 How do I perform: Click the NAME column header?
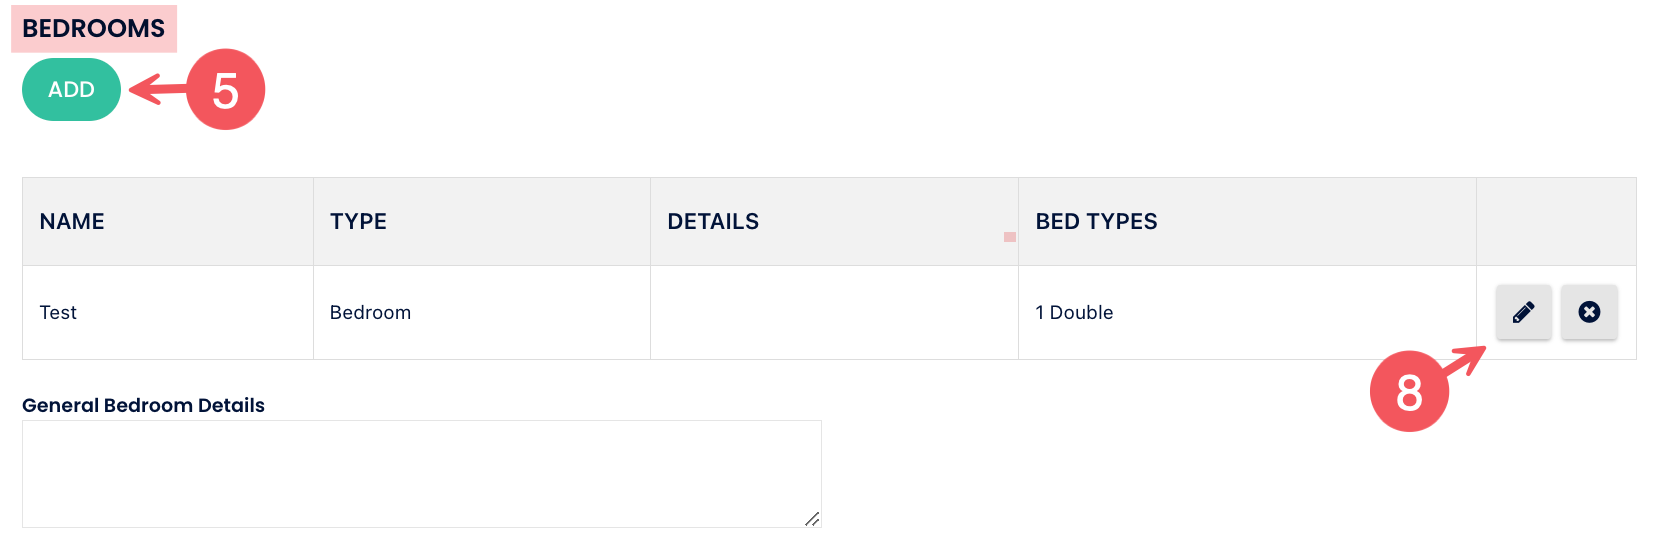tap(72, 222)
